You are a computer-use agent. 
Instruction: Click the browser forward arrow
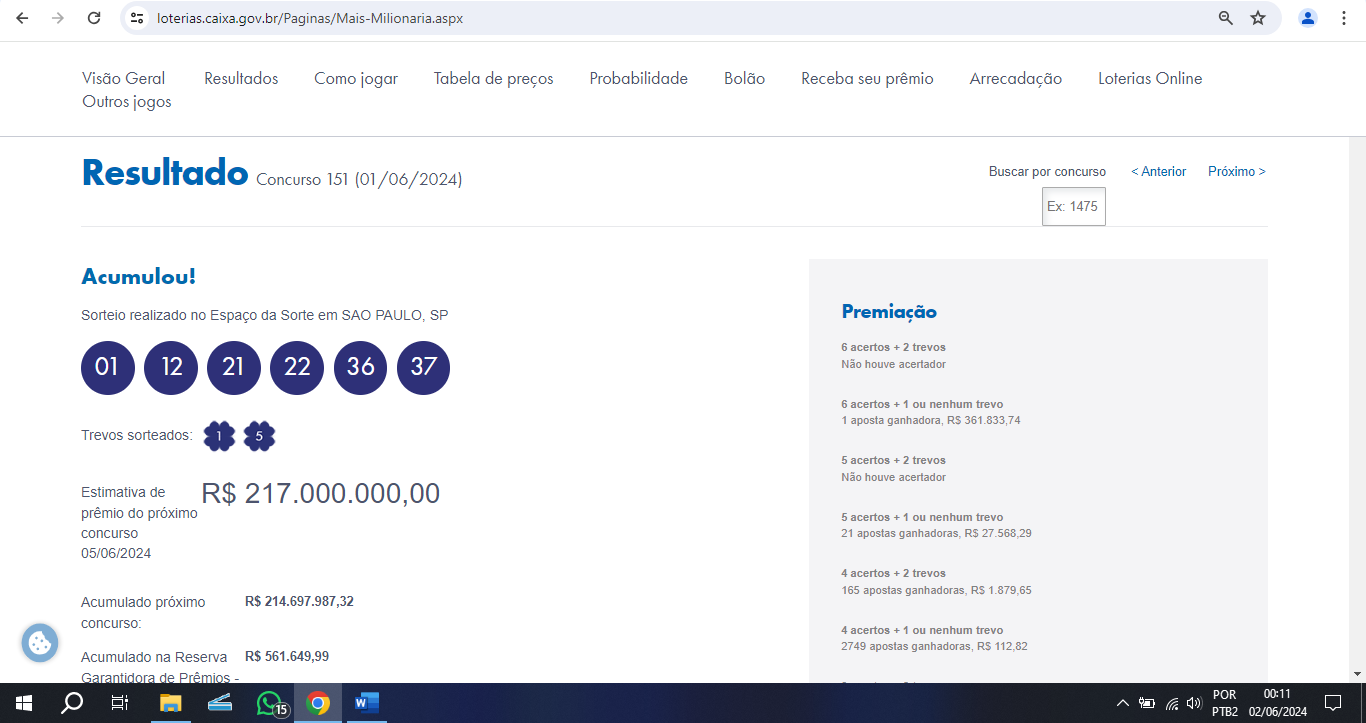click(x=58, y=18)
